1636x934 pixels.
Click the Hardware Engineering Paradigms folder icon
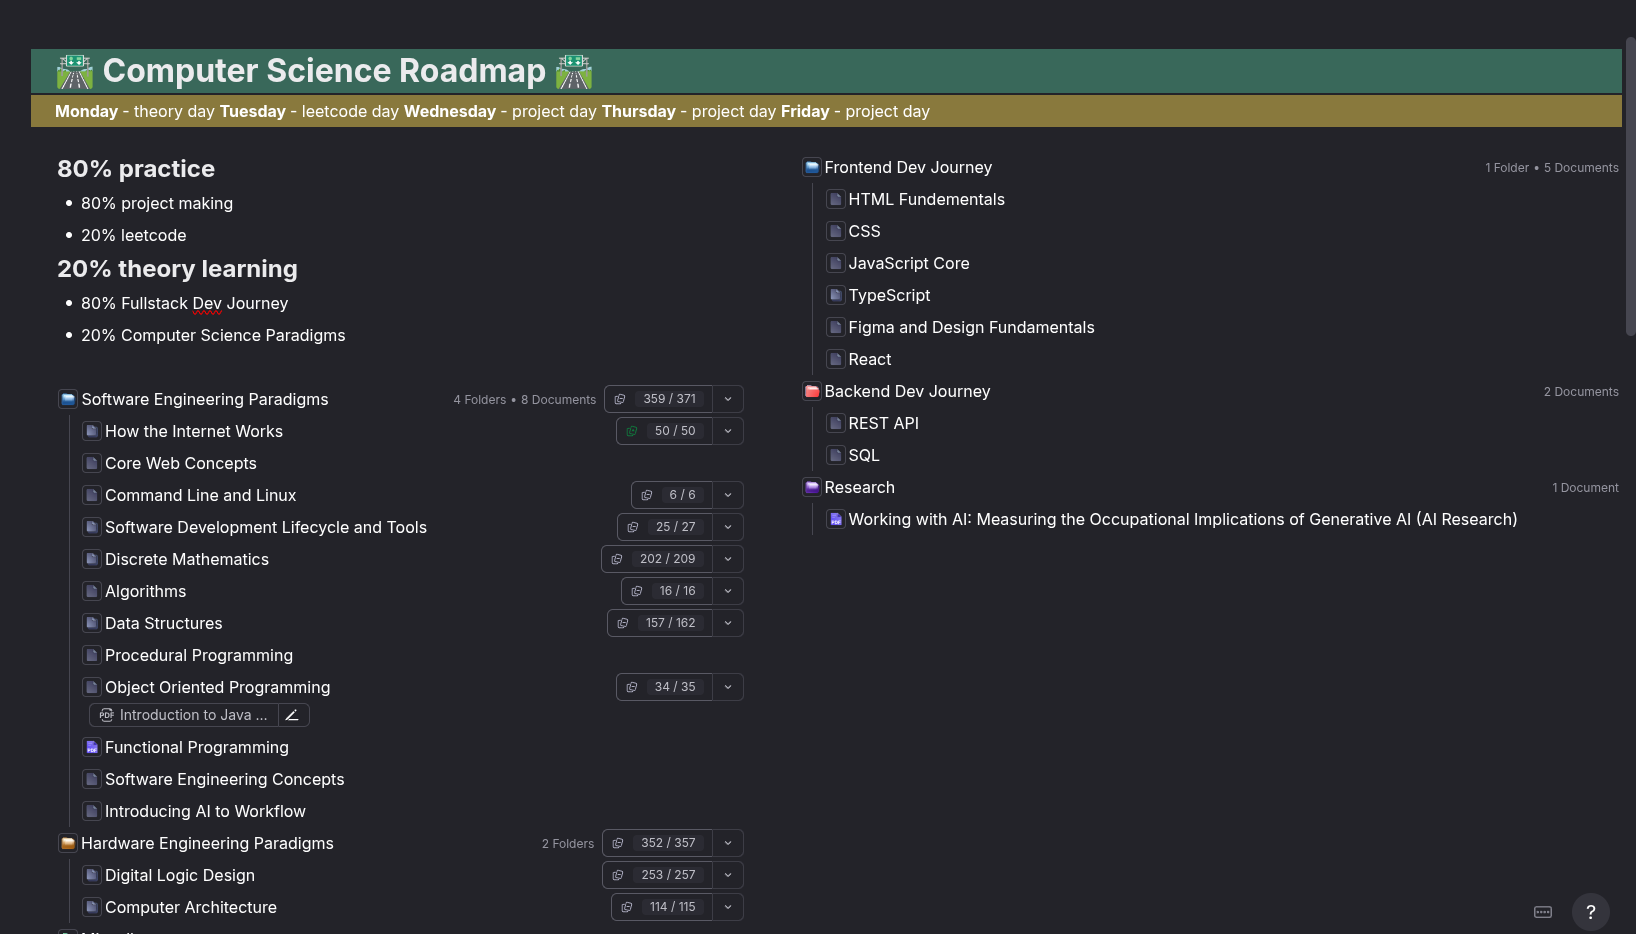68,843
